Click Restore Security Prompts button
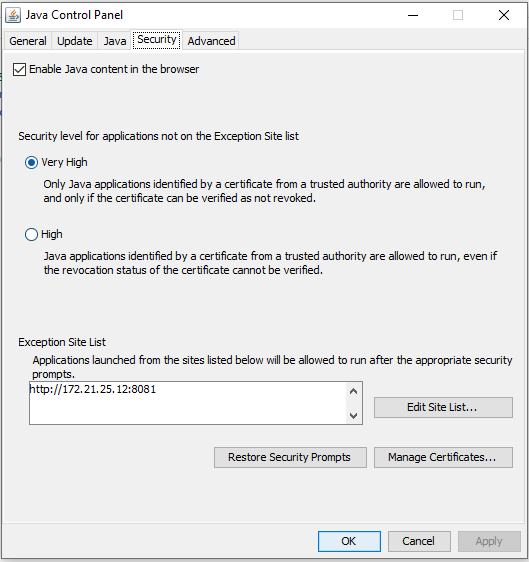 click(x=290, y=457)
